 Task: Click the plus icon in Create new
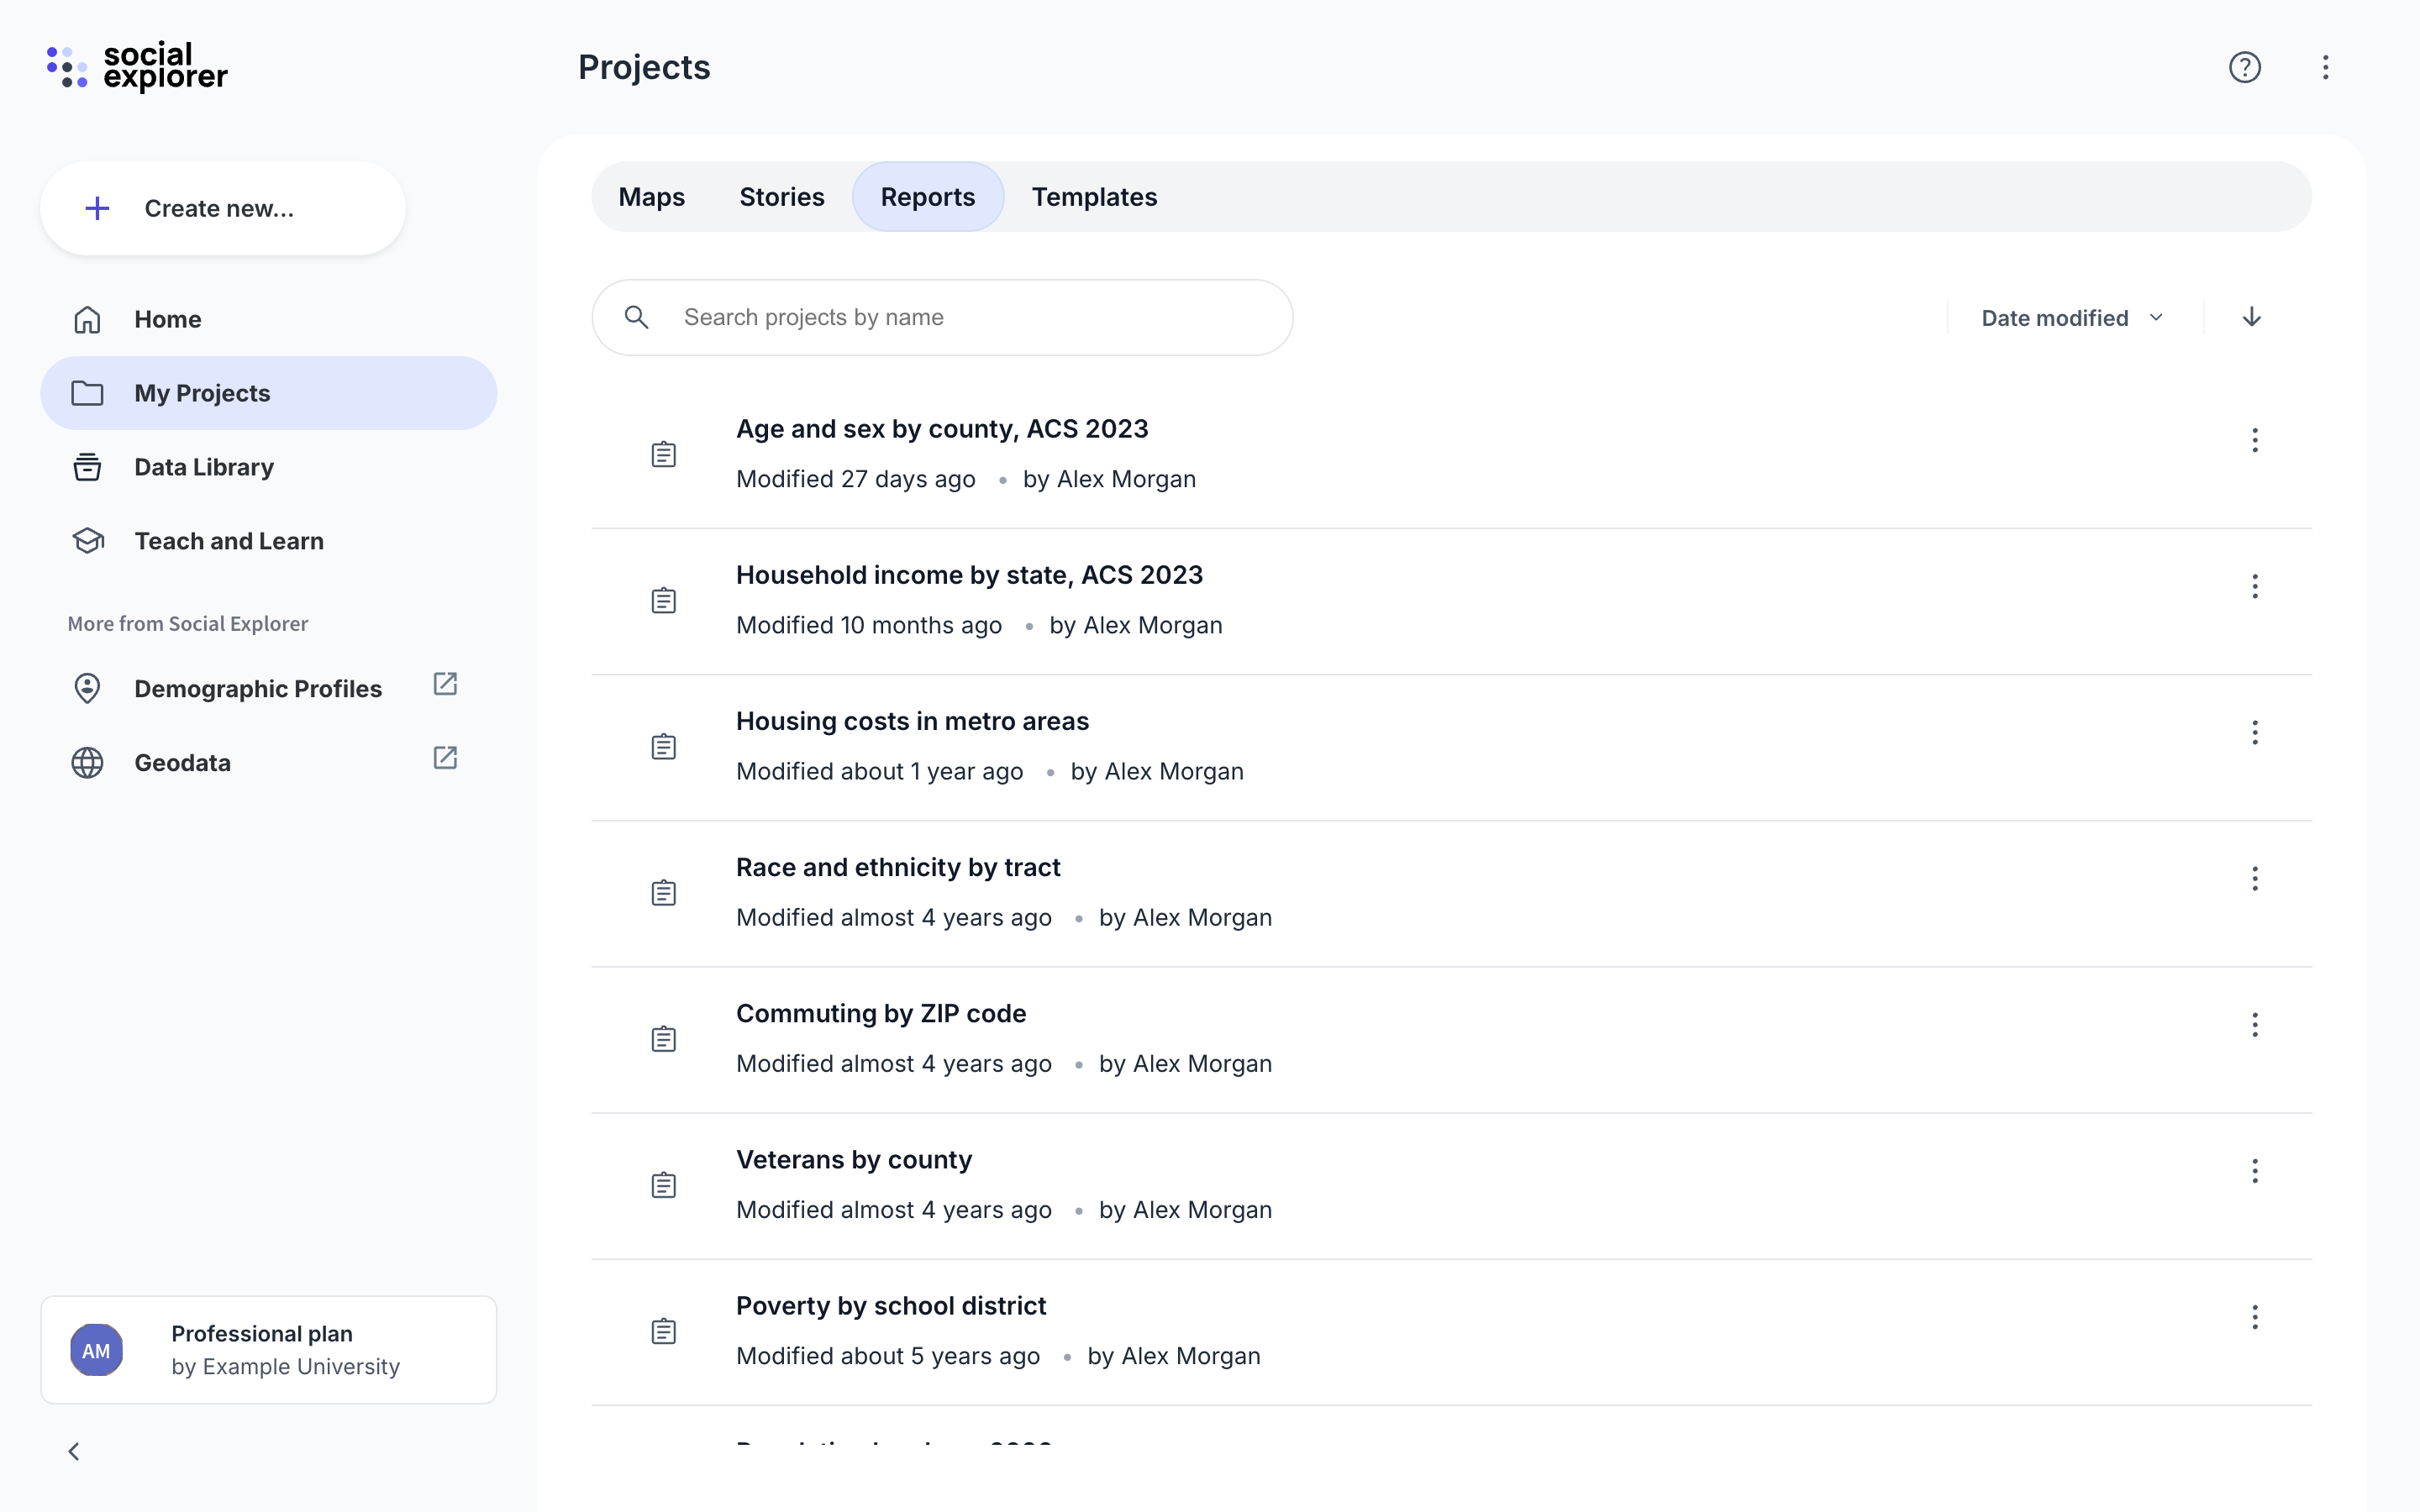tap(97, 208)
